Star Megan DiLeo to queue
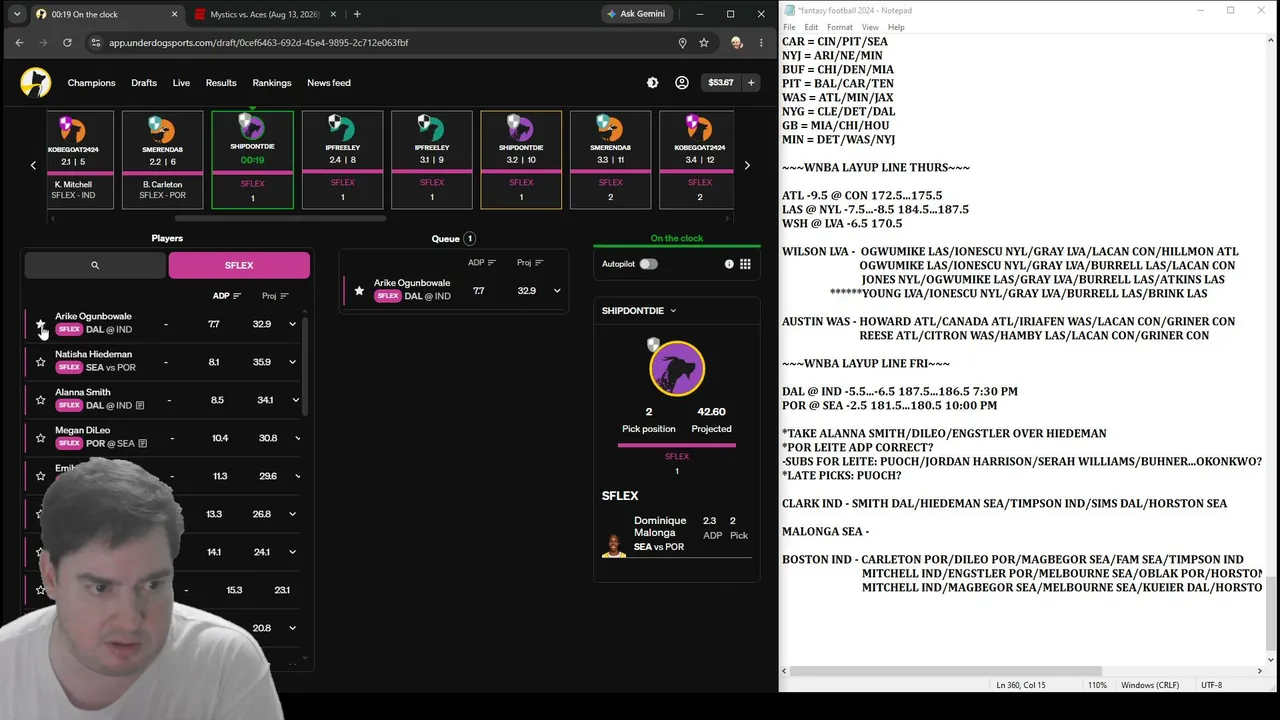The height and width of the screenshot is (720, 1280). point(40,438)
